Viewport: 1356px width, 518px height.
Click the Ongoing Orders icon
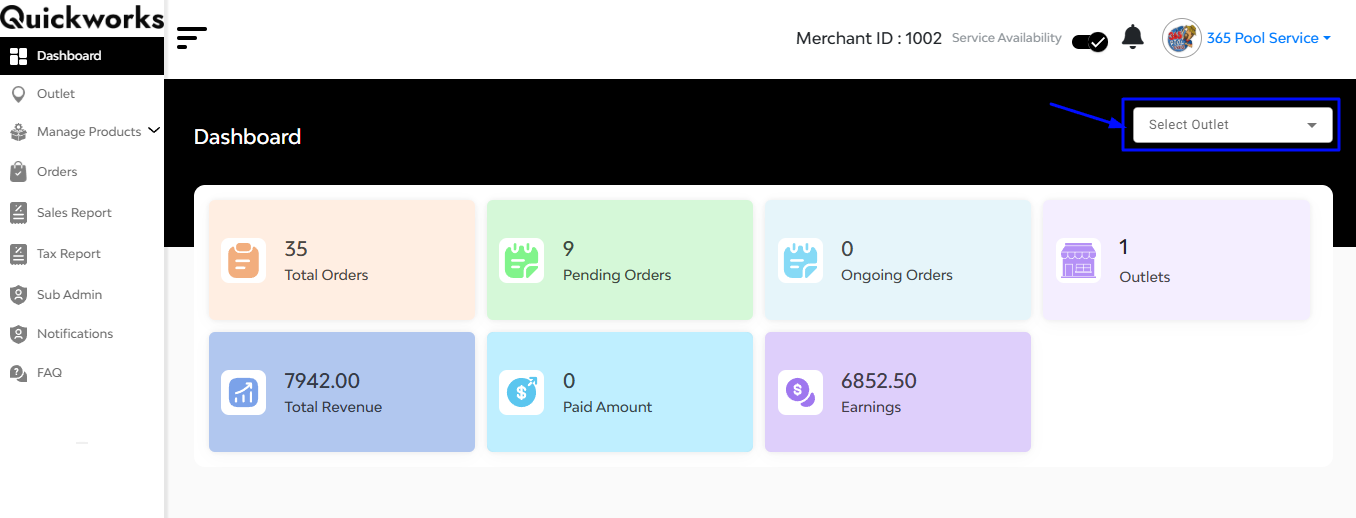(799, 260)
